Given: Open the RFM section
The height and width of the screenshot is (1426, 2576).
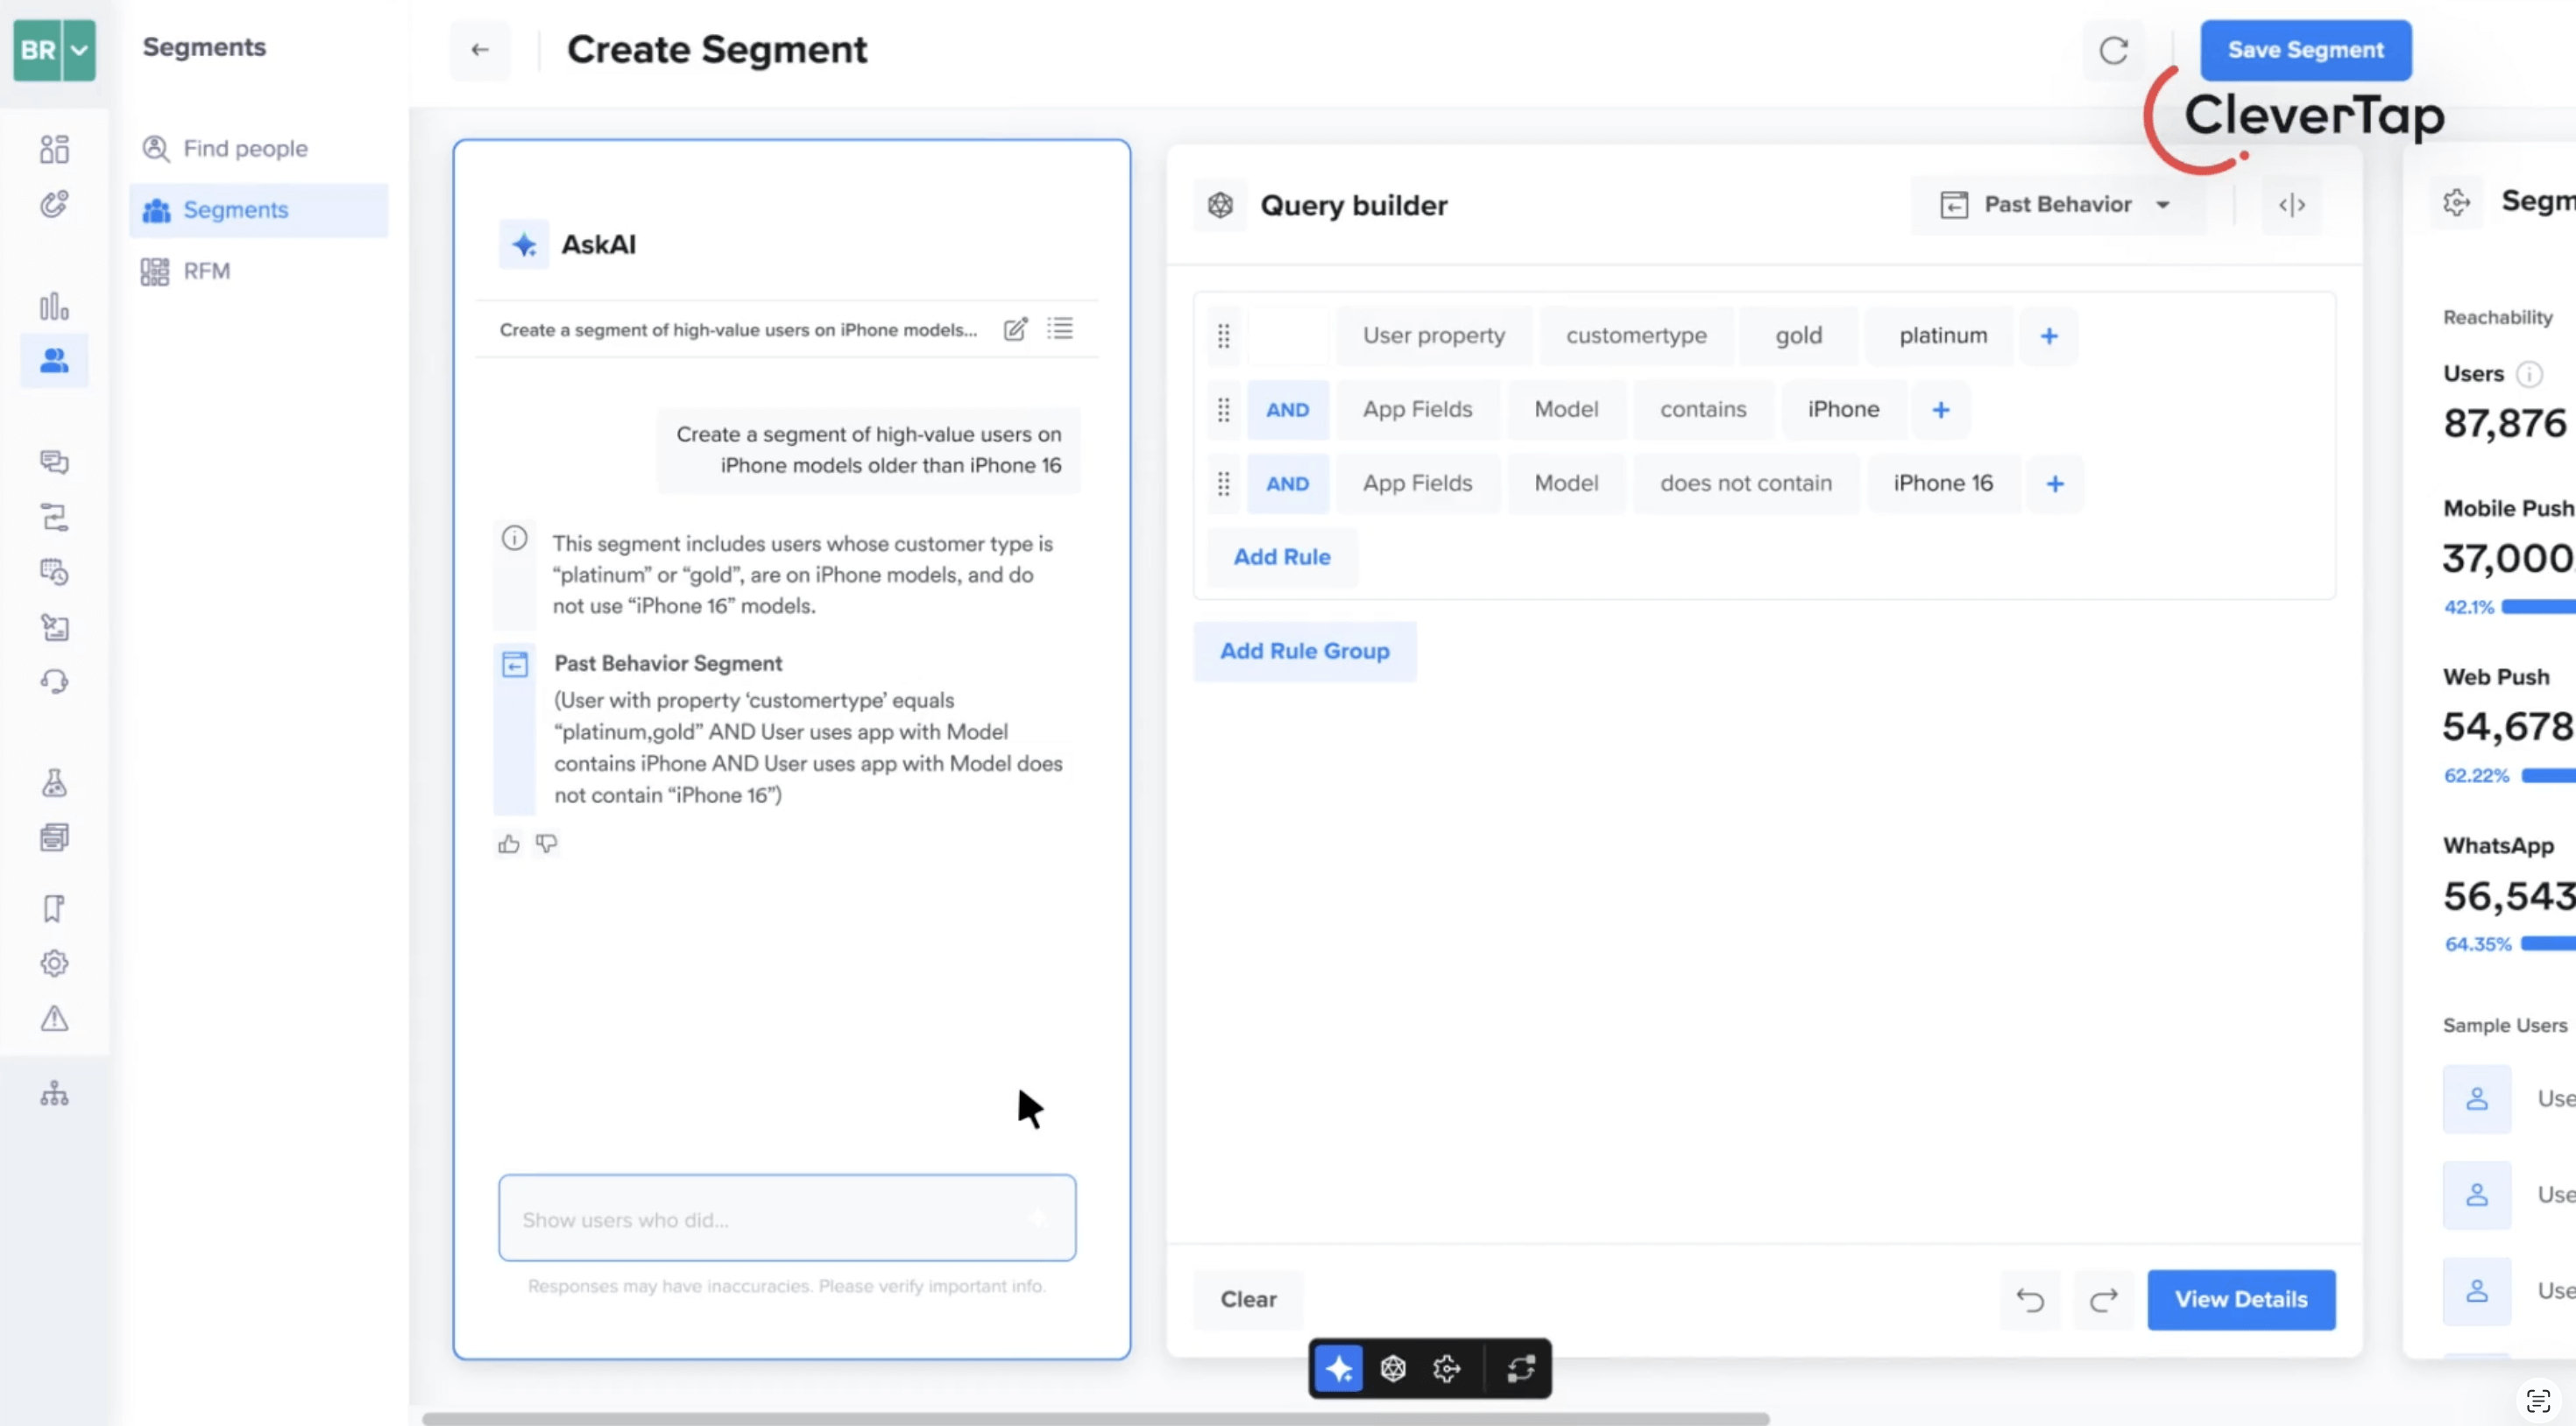Looking at the screenshot, I should (x=207, y=271).
